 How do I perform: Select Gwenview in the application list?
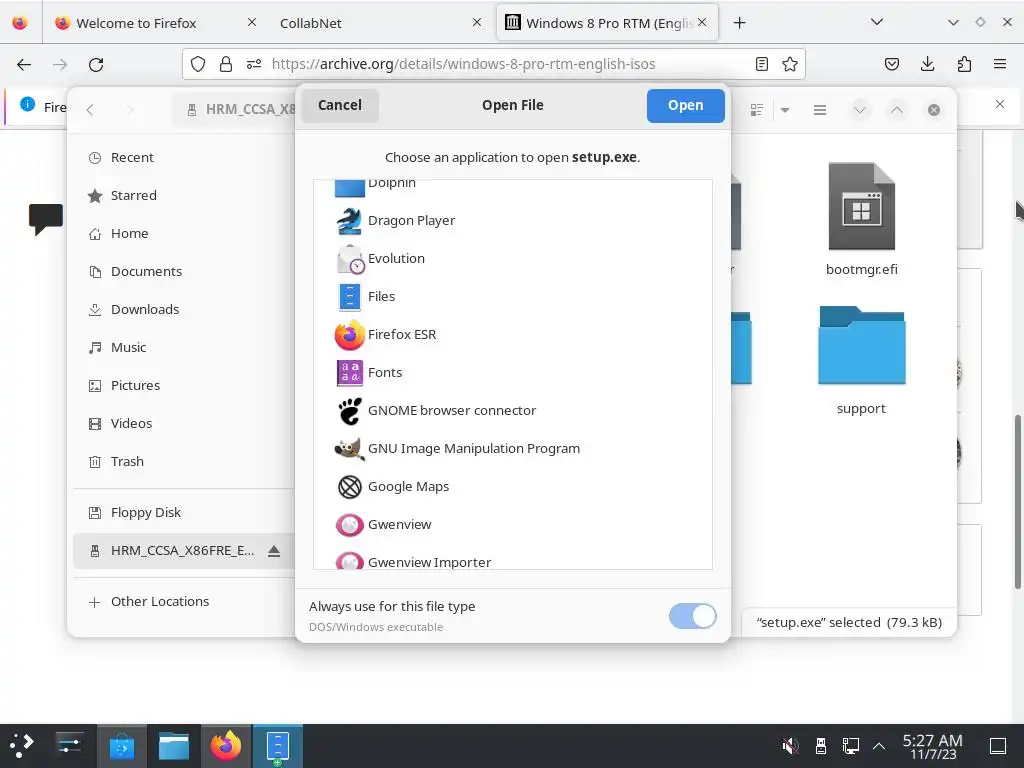tap(513, 524)
